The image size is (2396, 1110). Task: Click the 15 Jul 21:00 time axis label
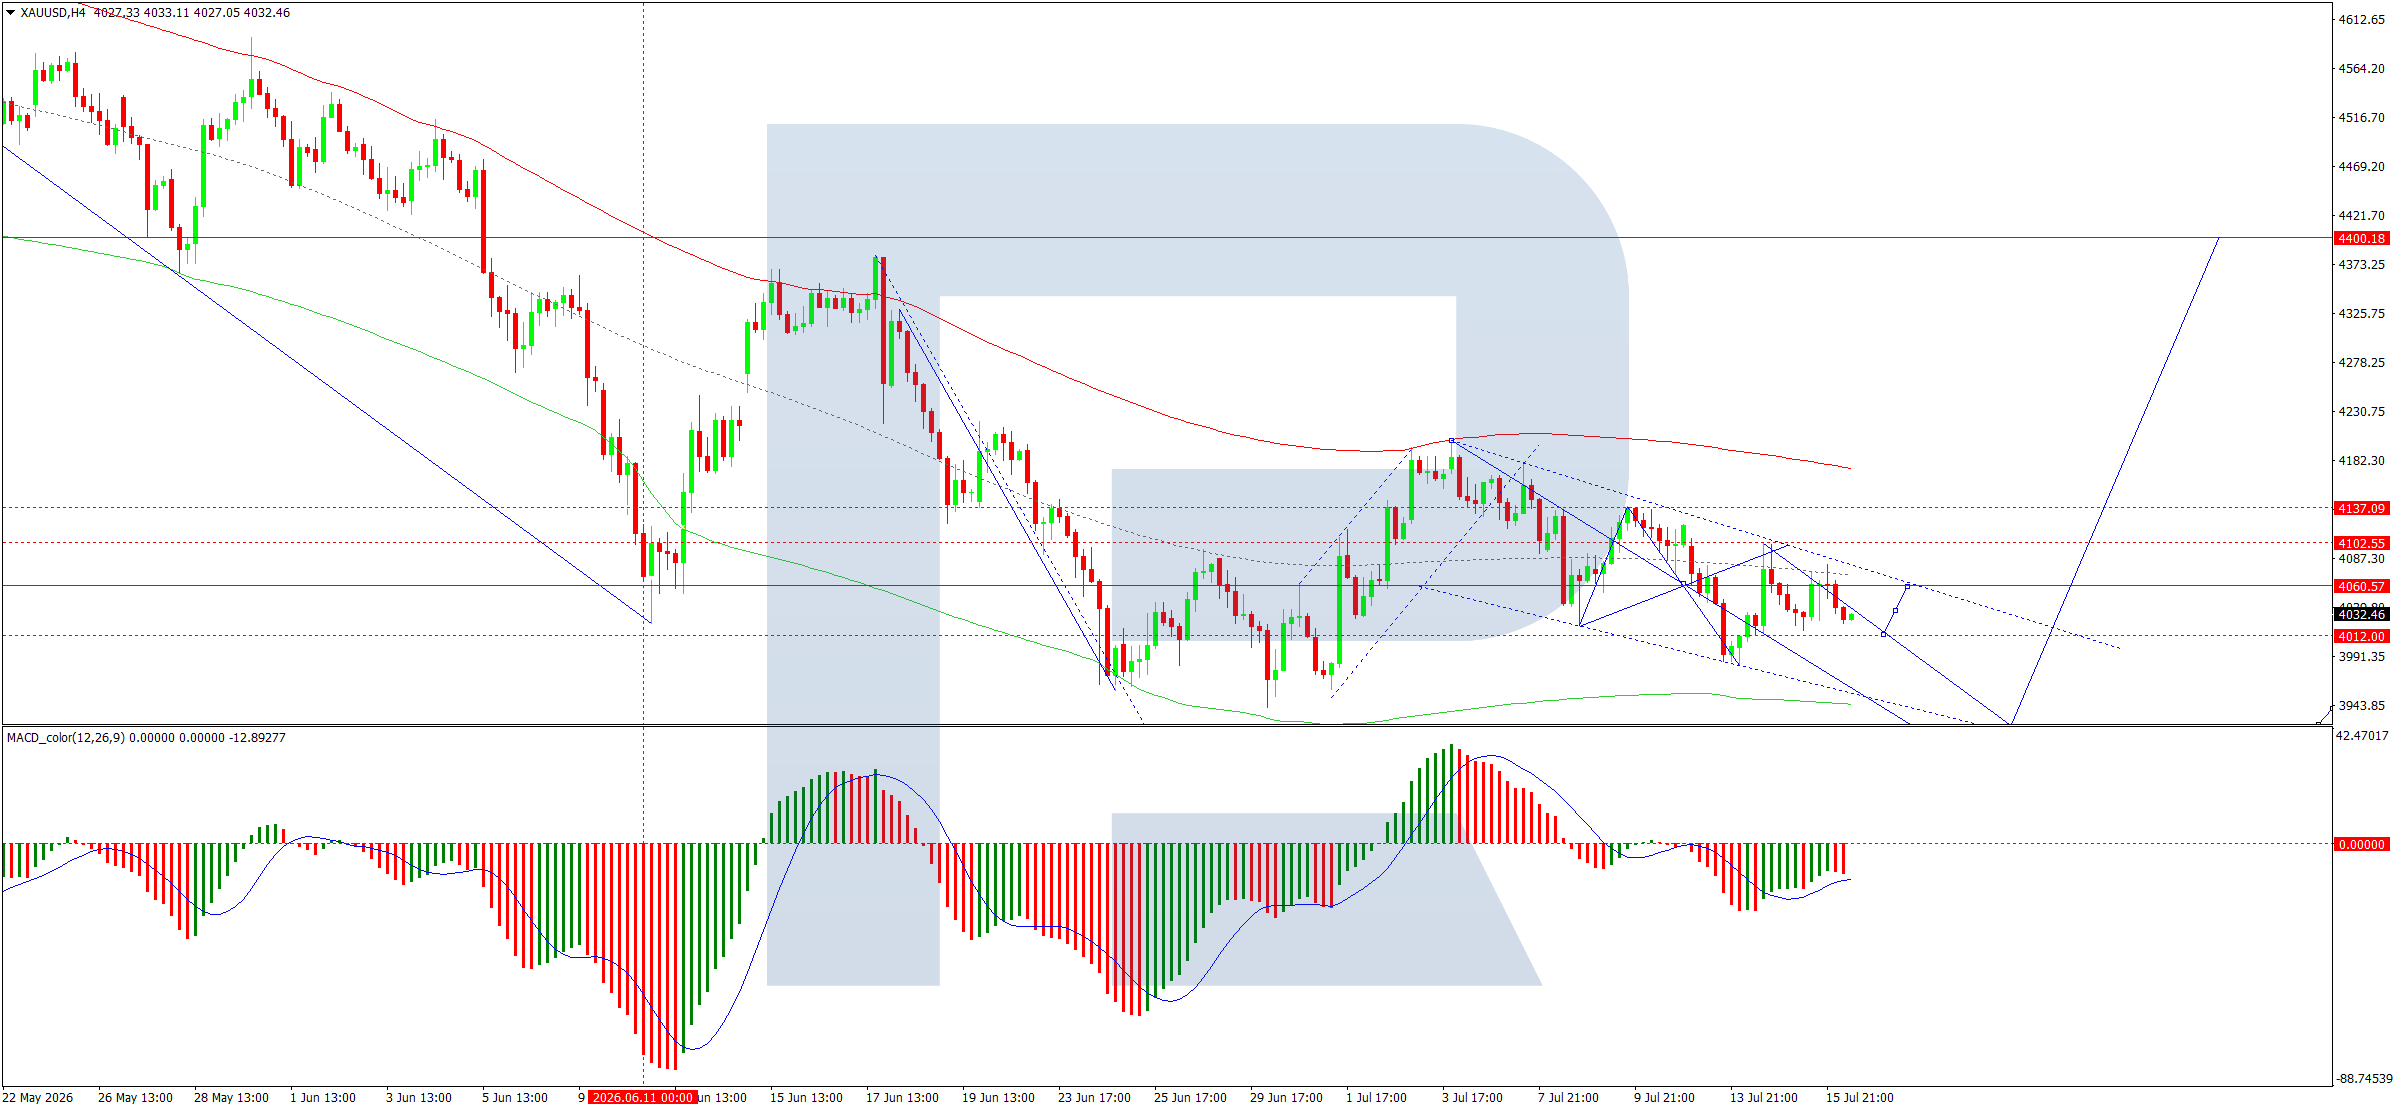pos(1859,1097)
